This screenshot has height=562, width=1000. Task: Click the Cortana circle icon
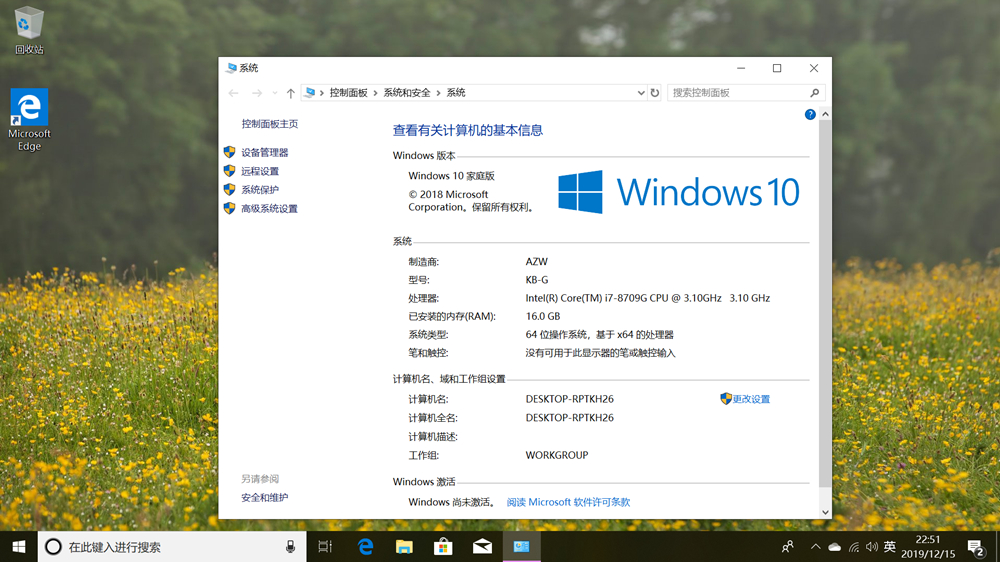coord(54,547)
